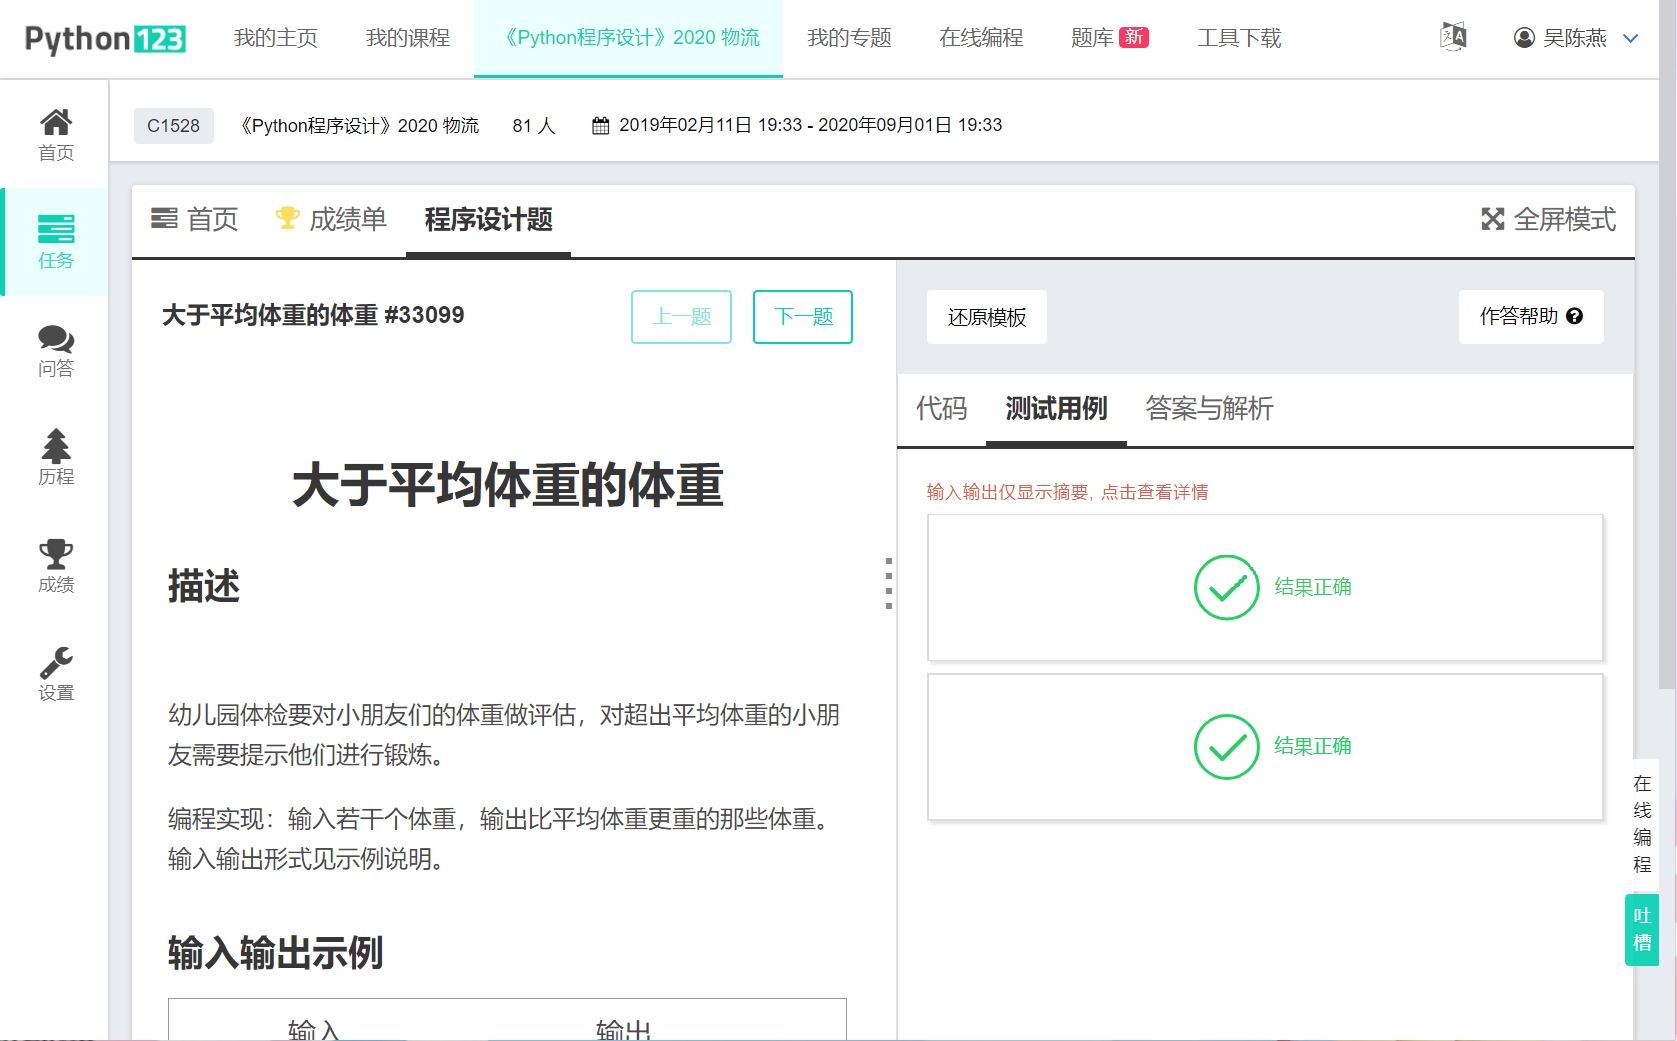Switch to the 首页 course tab
Screen dimensions: 1677x1041
[x=195, y=219]
